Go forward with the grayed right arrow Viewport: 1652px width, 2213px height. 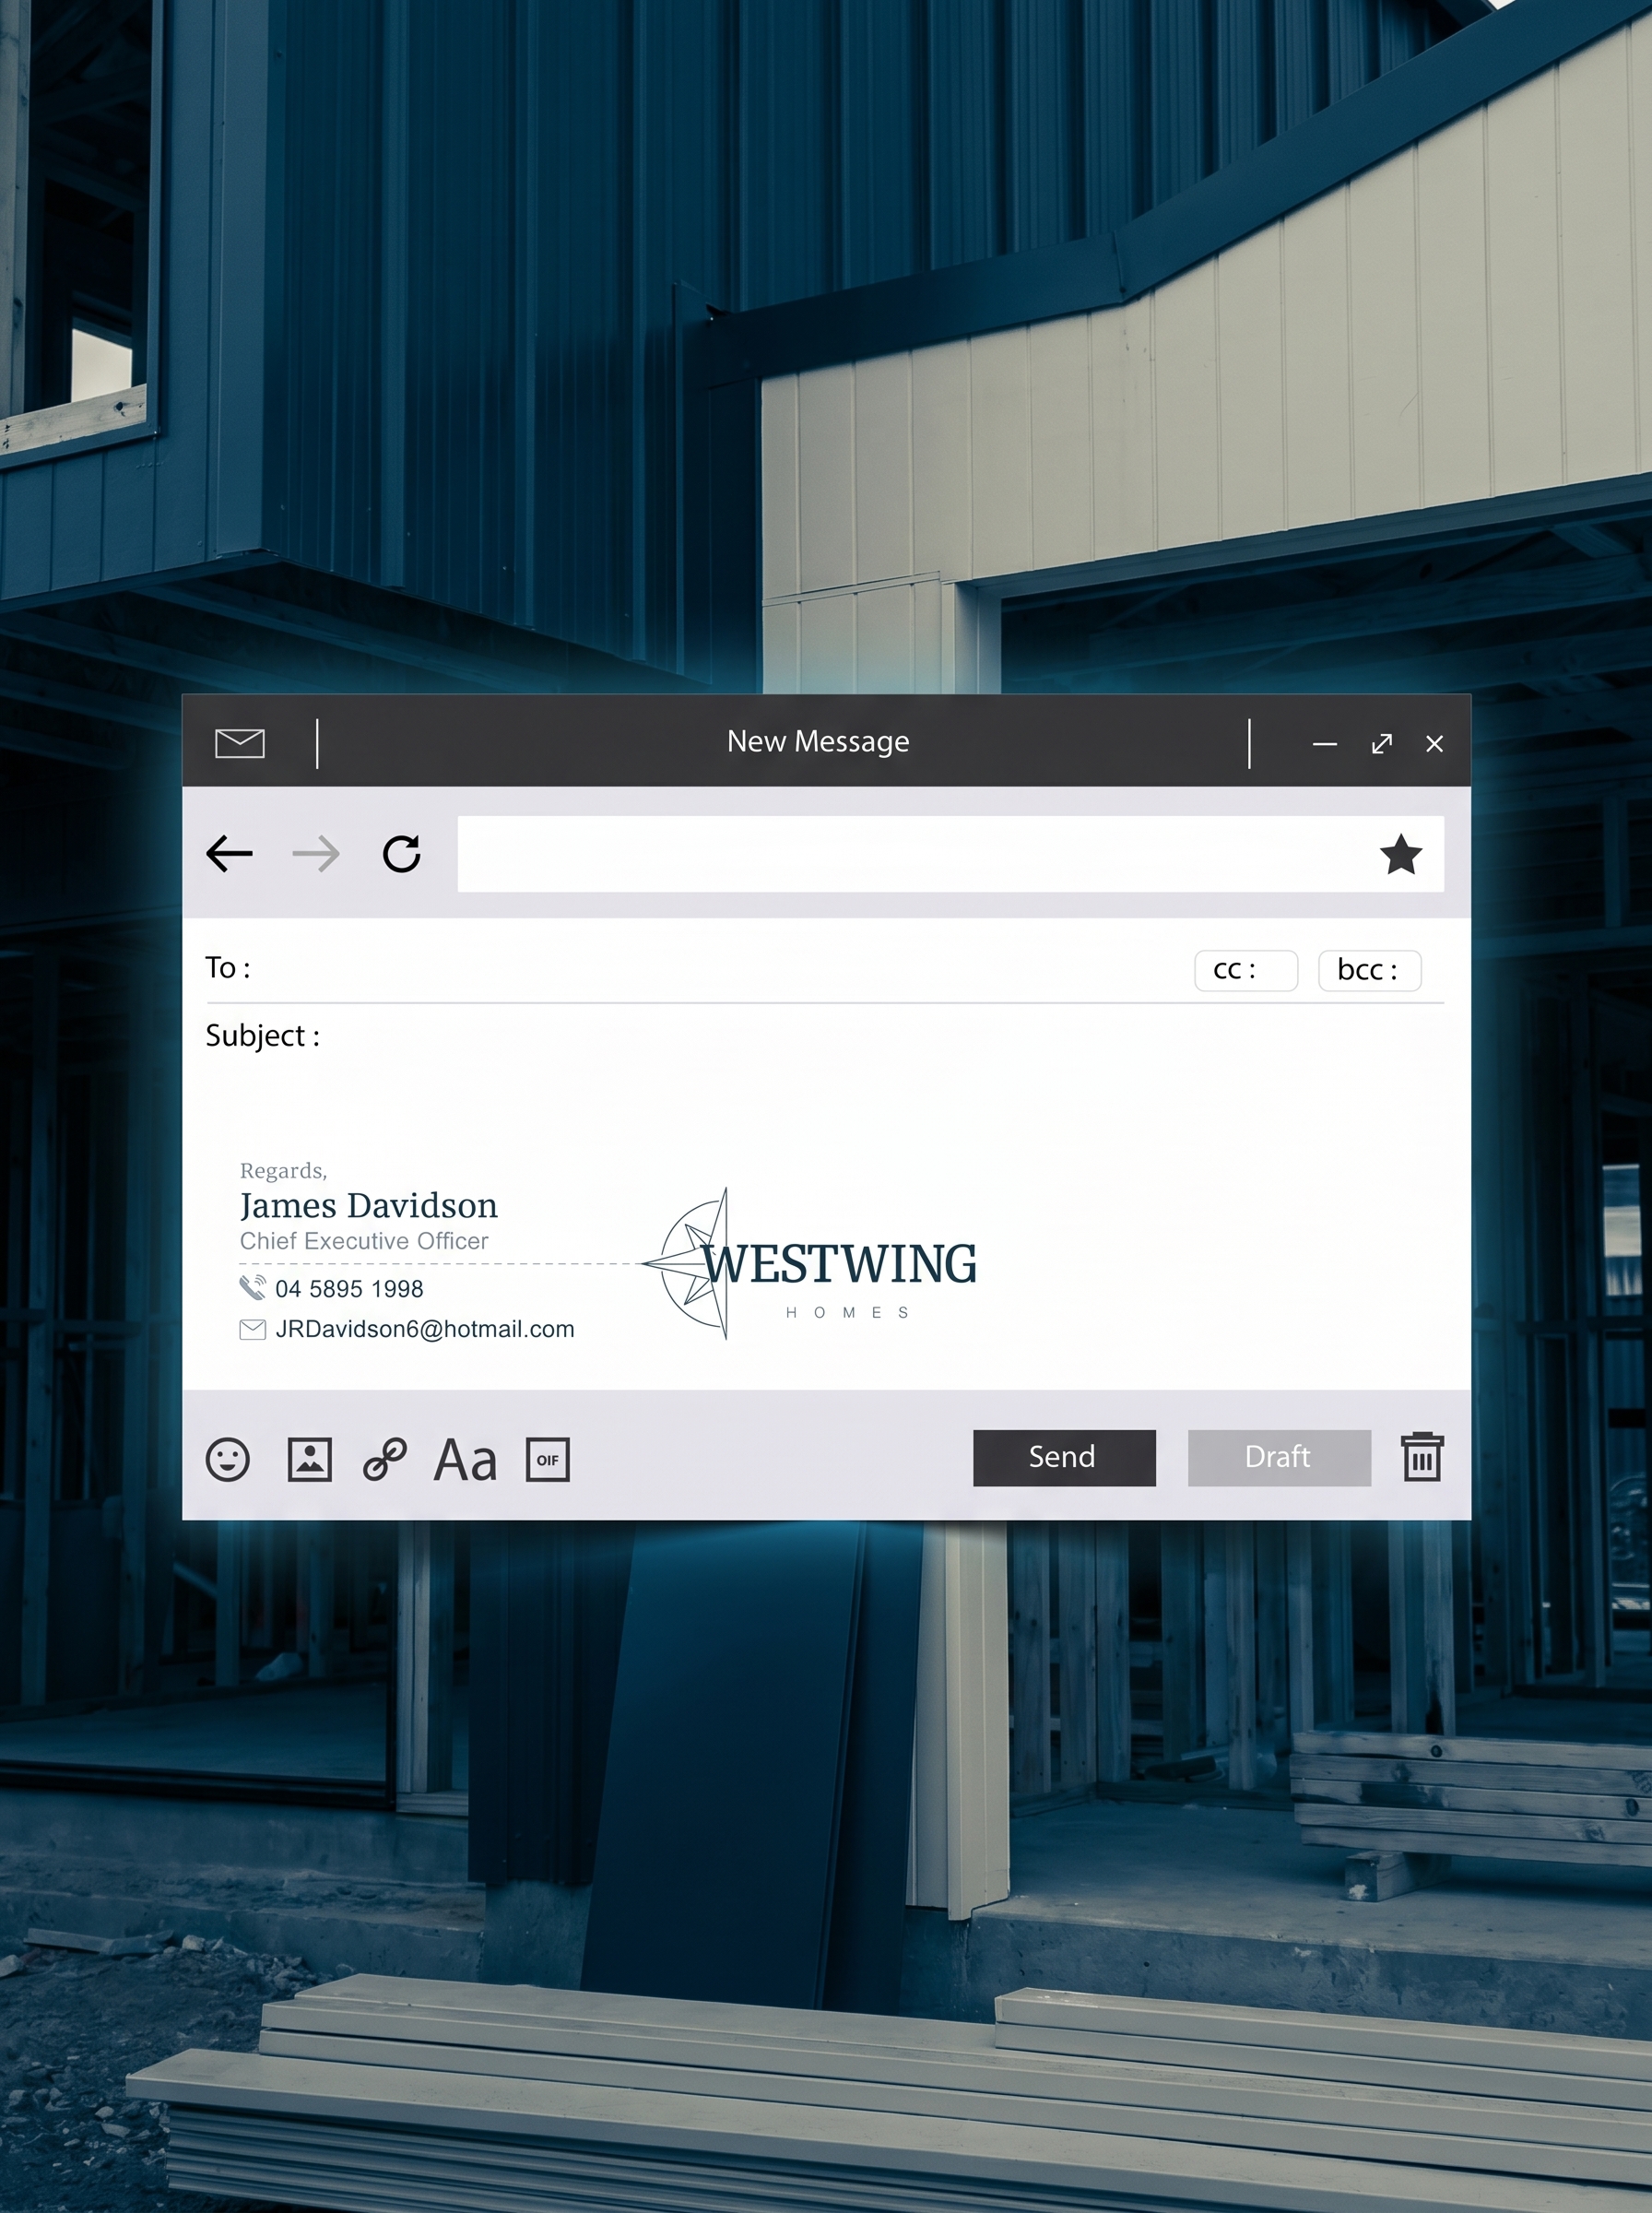(x=316, y=854)
